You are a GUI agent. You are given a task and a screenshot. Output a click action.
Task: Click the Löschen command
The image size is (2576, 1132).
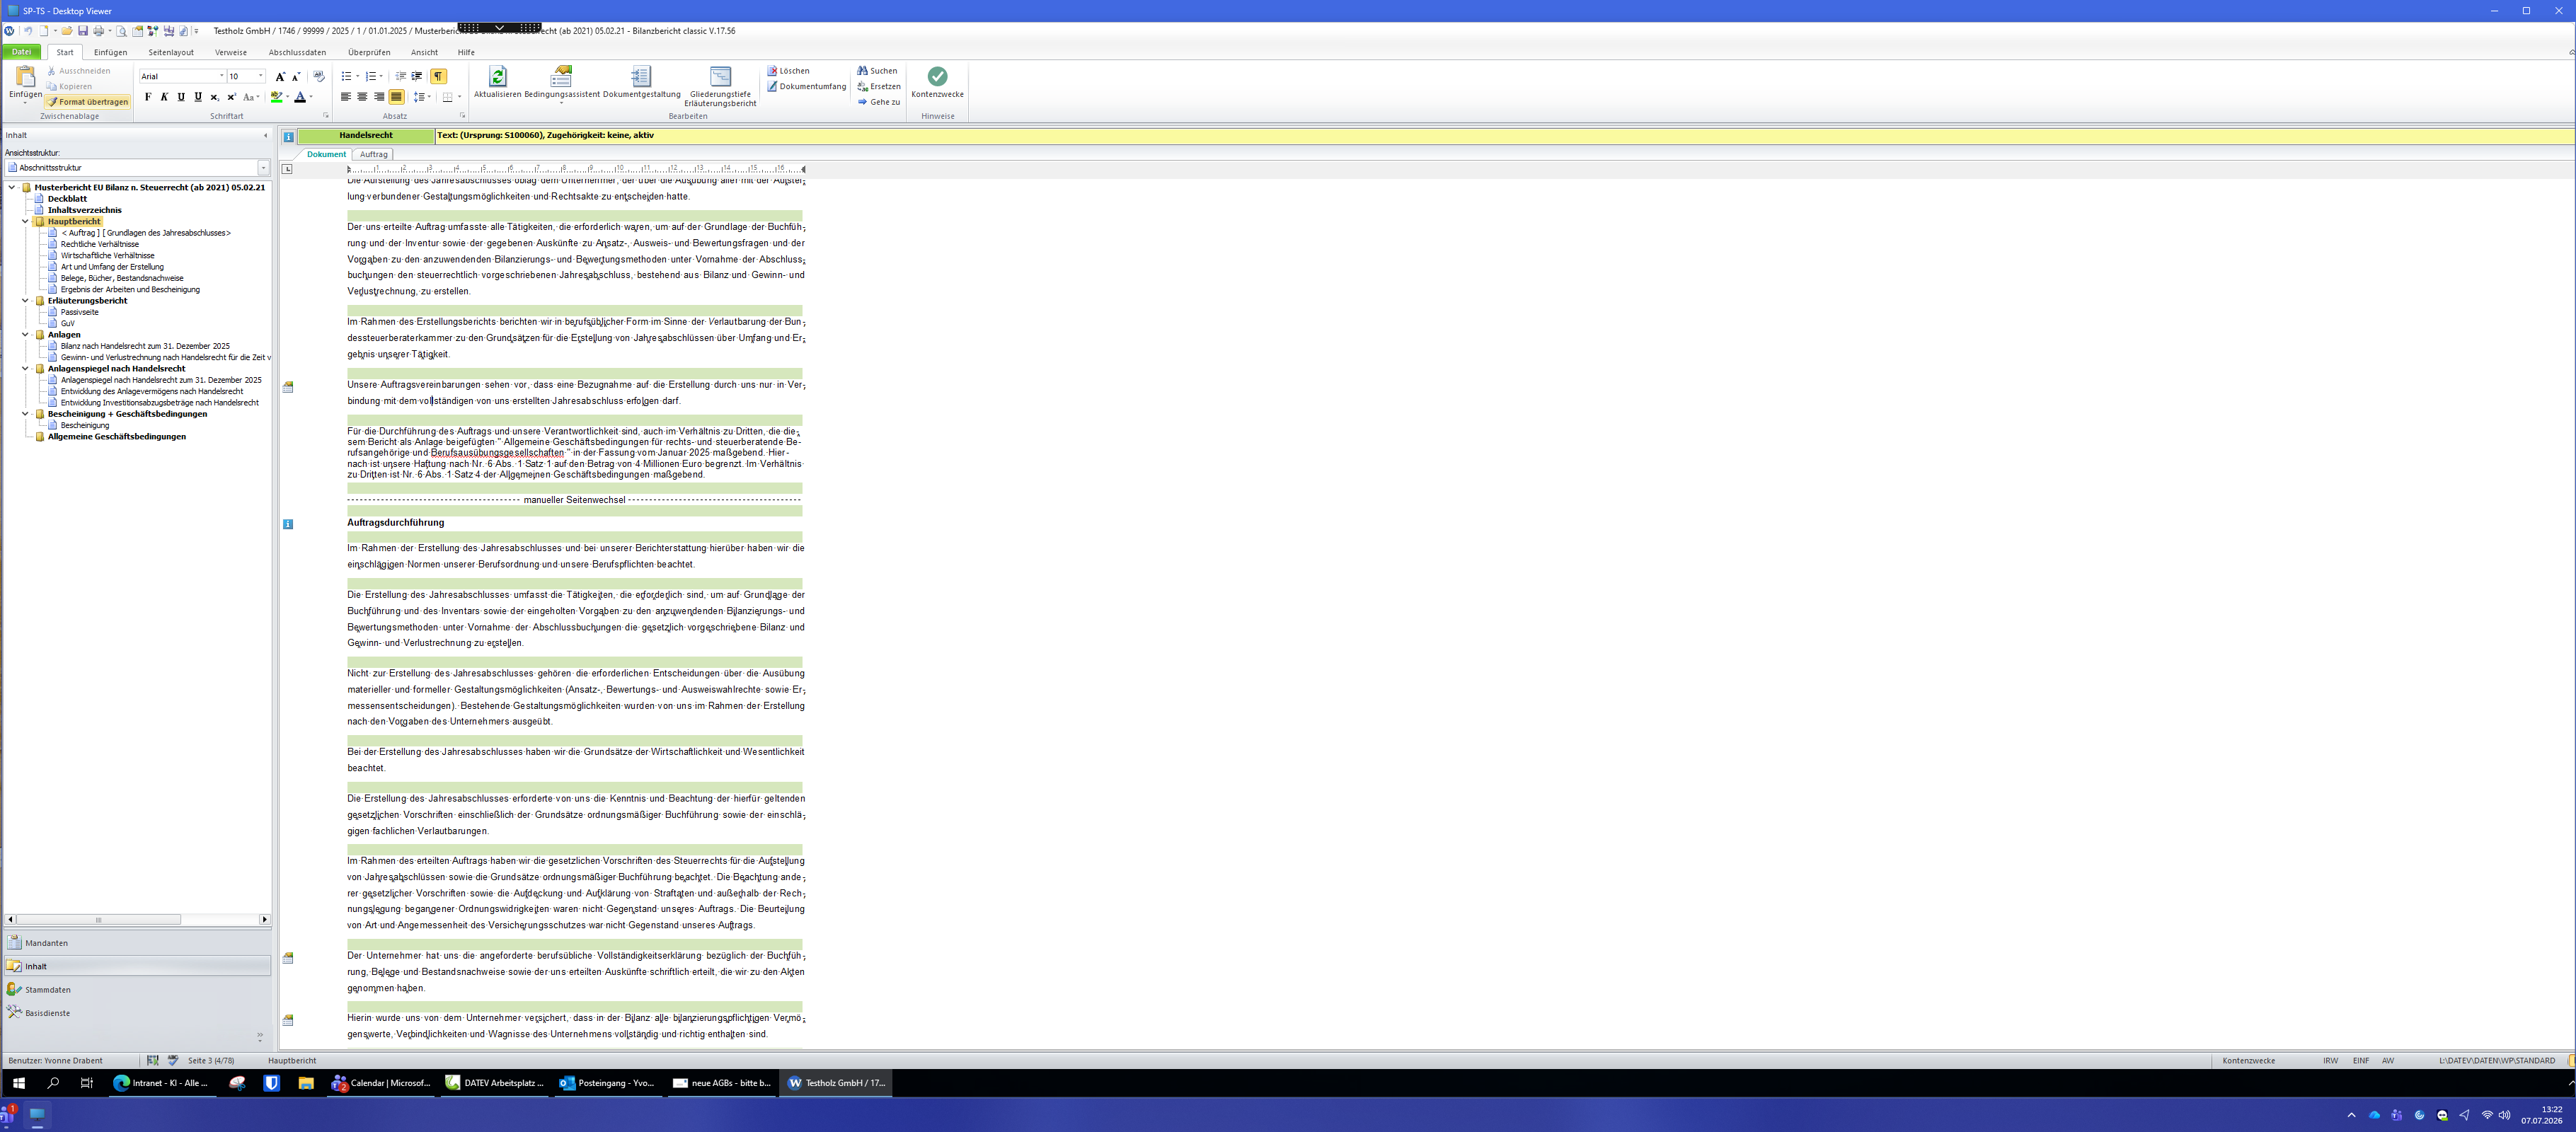click(788, 71)
